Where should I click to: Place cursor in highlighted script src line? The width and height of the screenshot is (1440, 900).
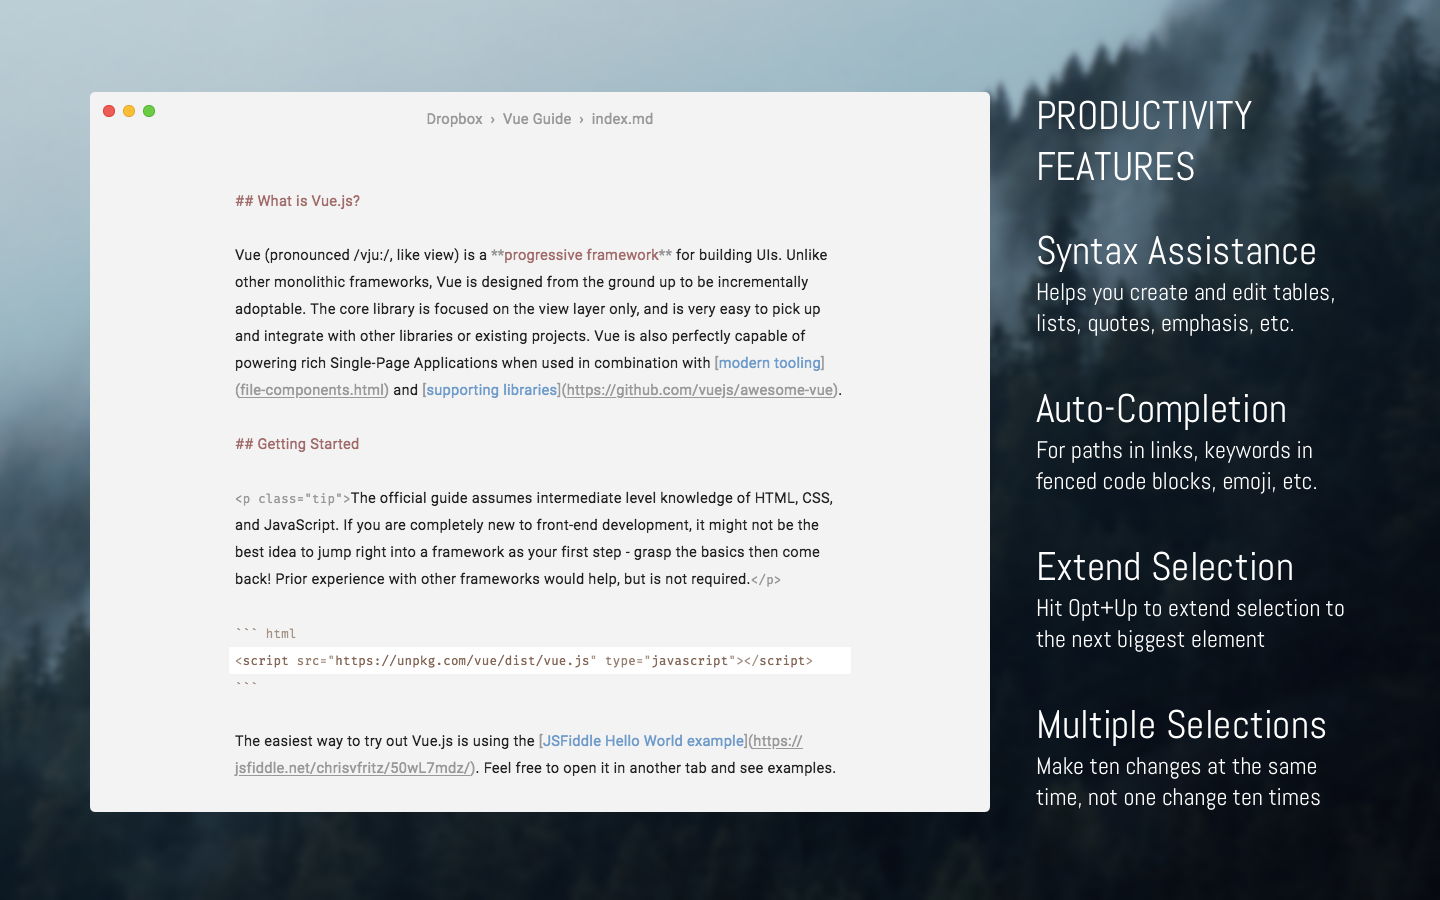point(540,660)
